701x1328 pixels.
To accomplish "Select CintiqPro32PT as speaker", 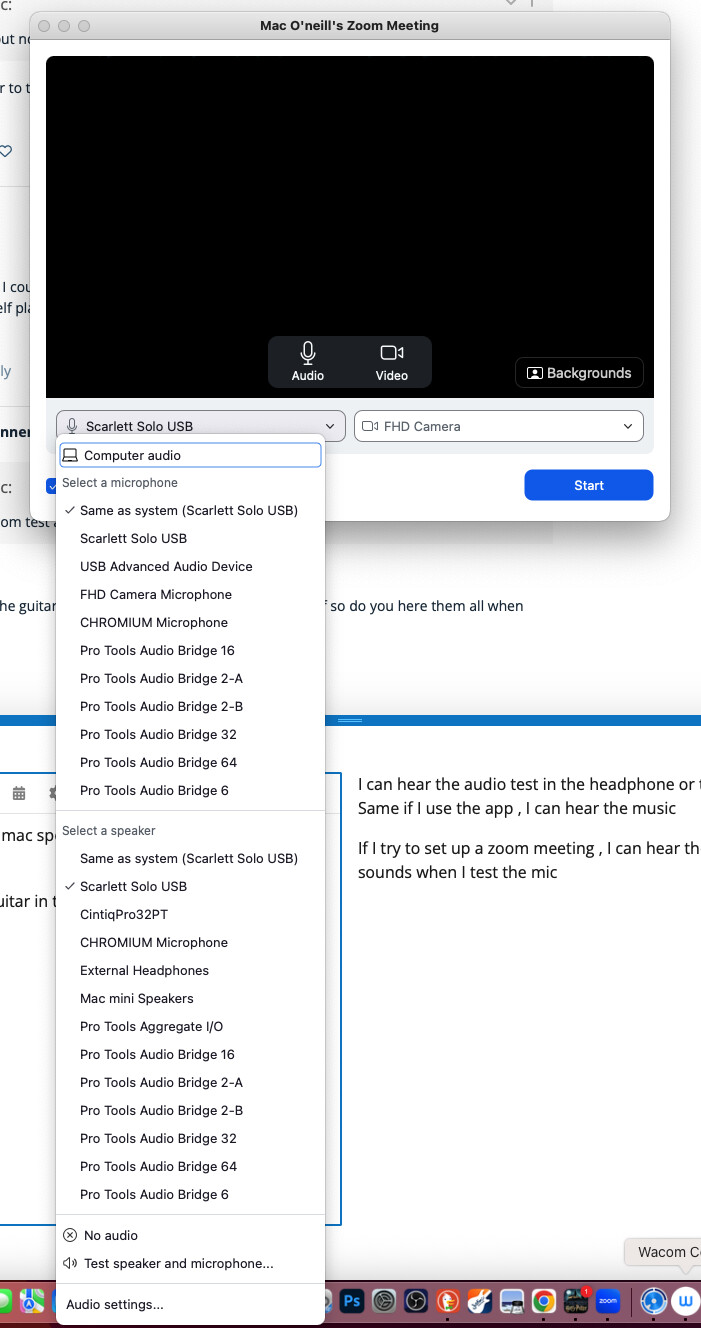I will 190,914.
